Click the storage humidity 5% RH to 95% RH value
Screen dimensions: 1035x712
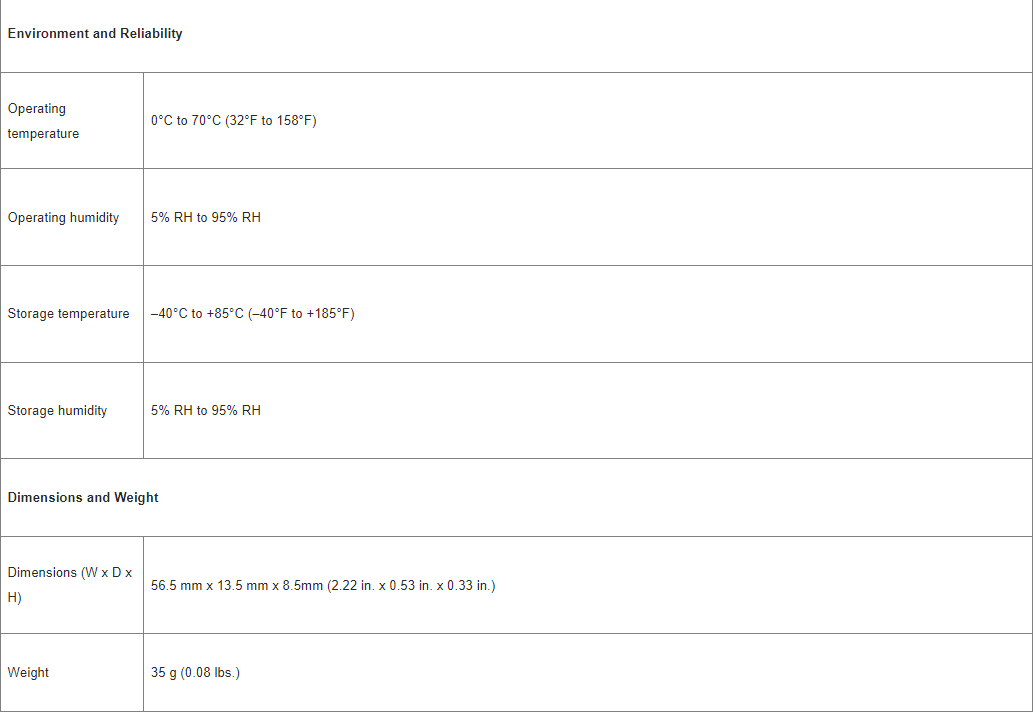[x=206, y=410]
